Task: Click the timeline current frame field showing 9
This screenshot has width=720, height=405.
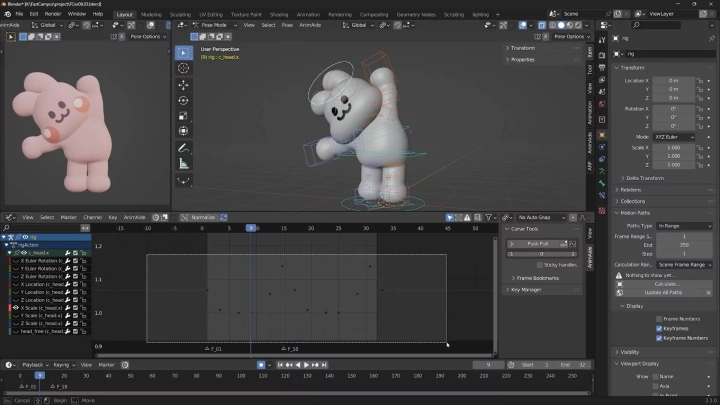Action: [x=488, y=365]
